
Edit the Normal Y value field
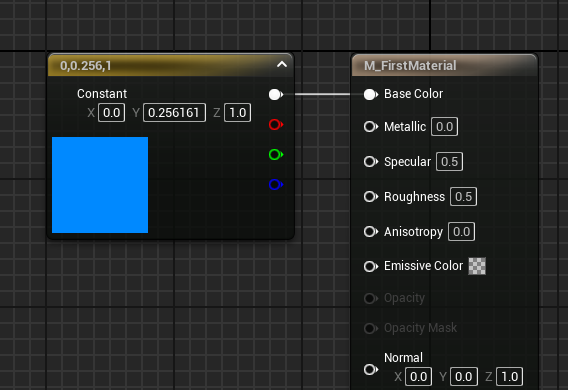[464, 377]
